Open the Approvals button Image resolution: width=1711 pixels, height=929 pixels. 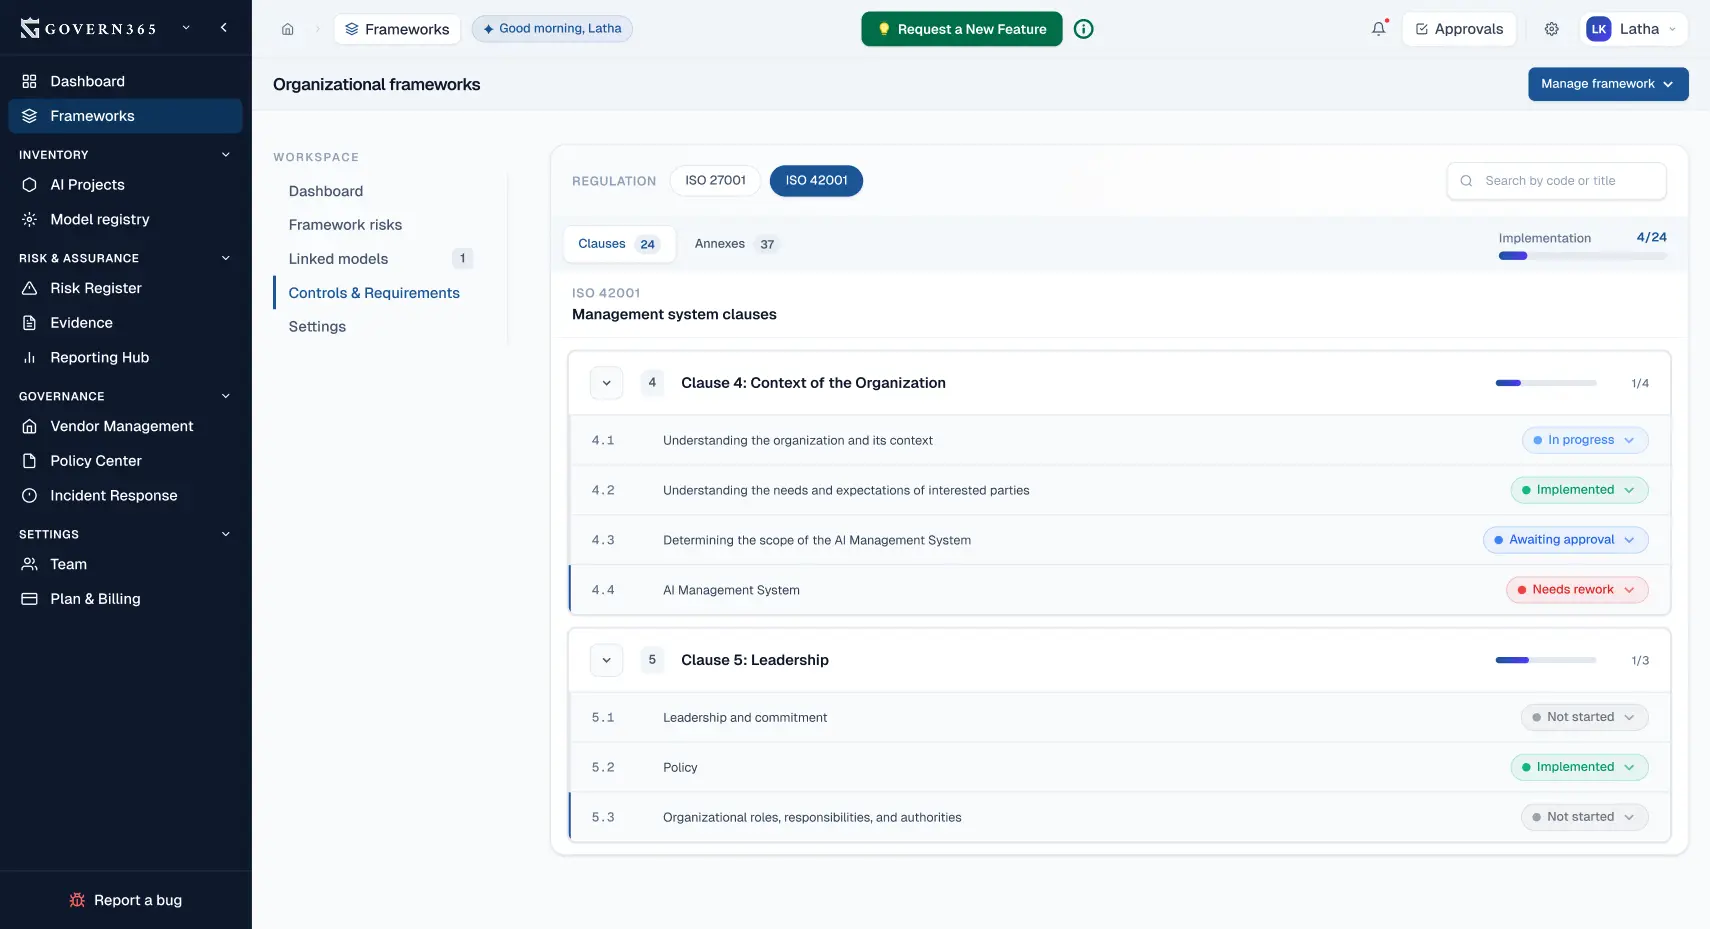click(1459, 29)
